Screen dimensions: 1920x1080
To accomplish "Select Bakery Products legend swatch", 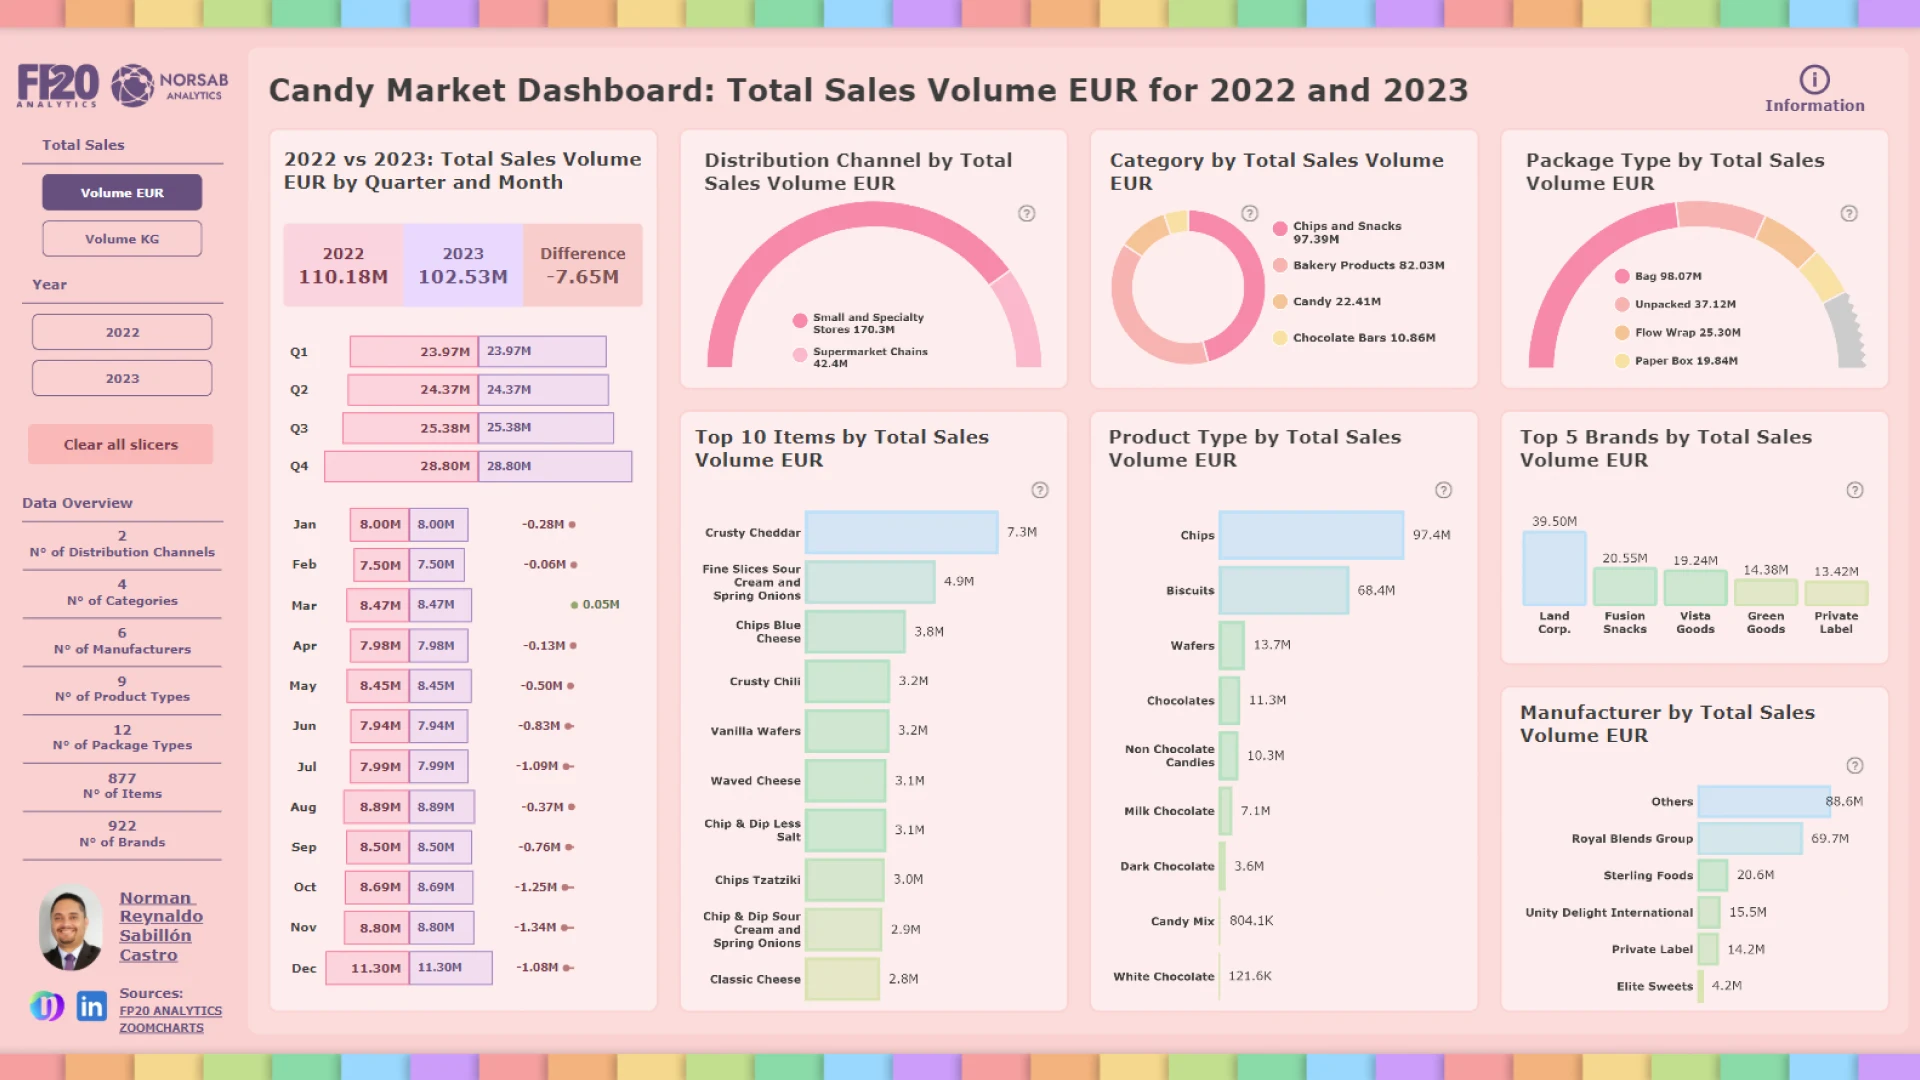I will coord(1280,265).
